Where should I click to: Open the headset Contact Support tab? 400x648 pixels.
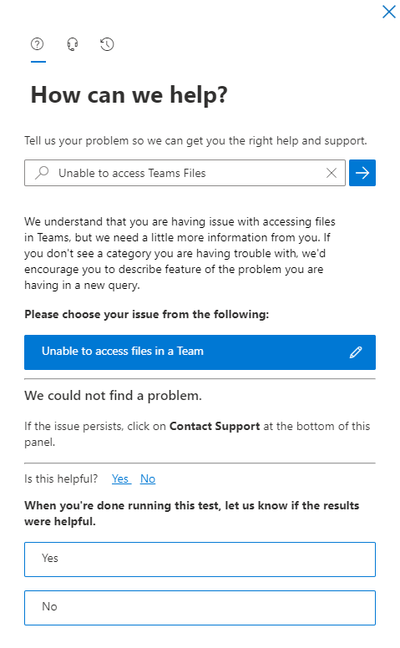[x=72, y=44]
